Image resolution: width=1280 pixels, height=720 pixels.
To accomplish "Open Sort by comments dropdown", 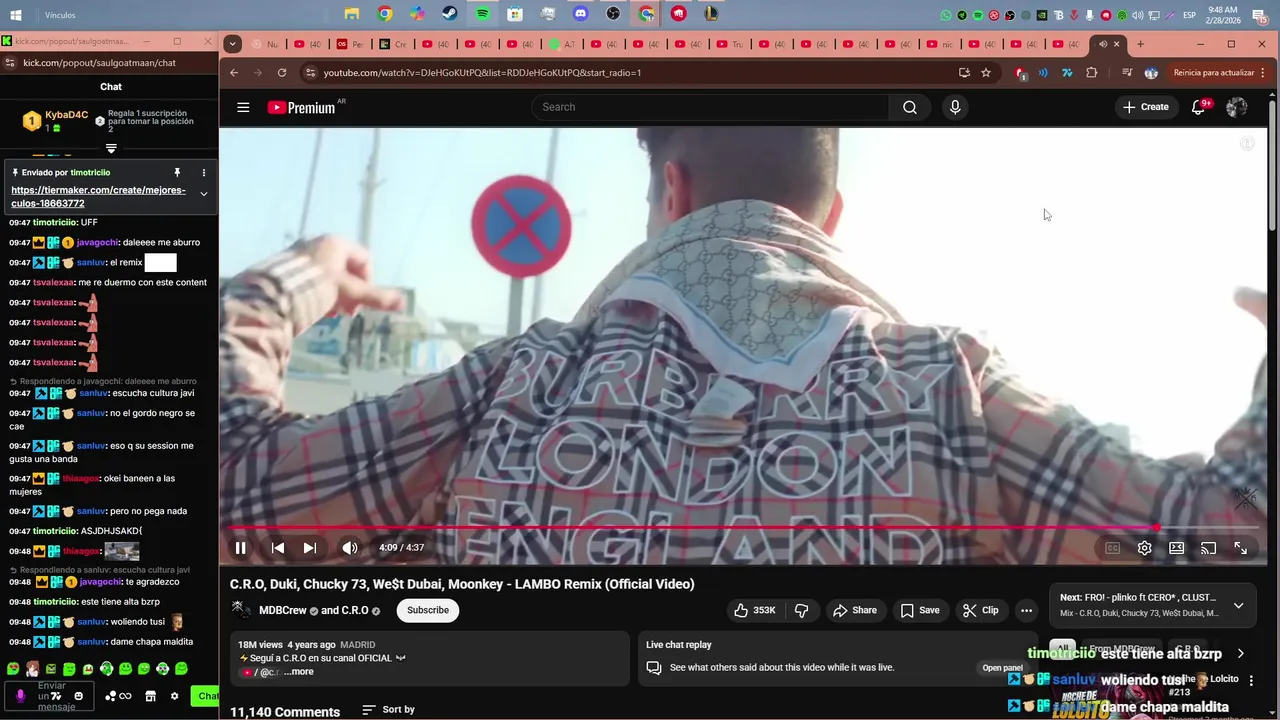I will 388,710.
